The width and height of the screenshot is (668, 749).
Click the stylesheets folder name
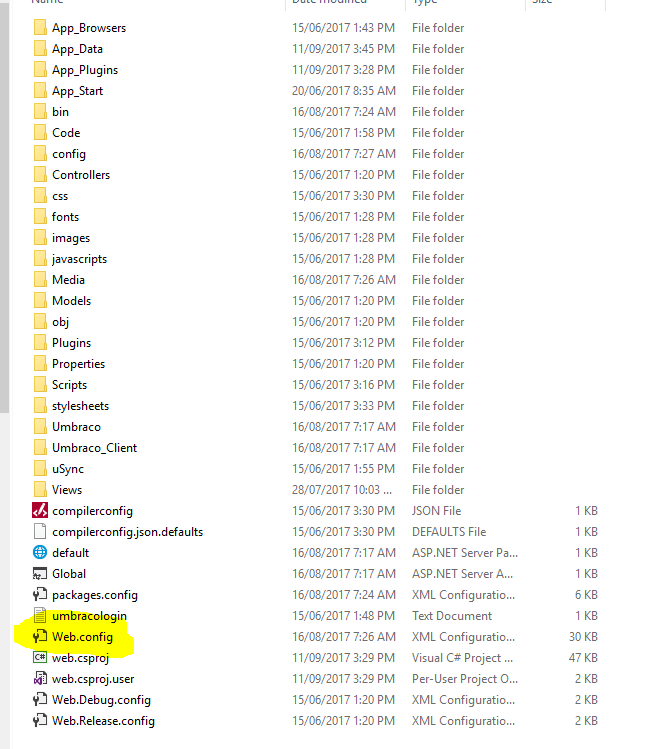[80, 406]
